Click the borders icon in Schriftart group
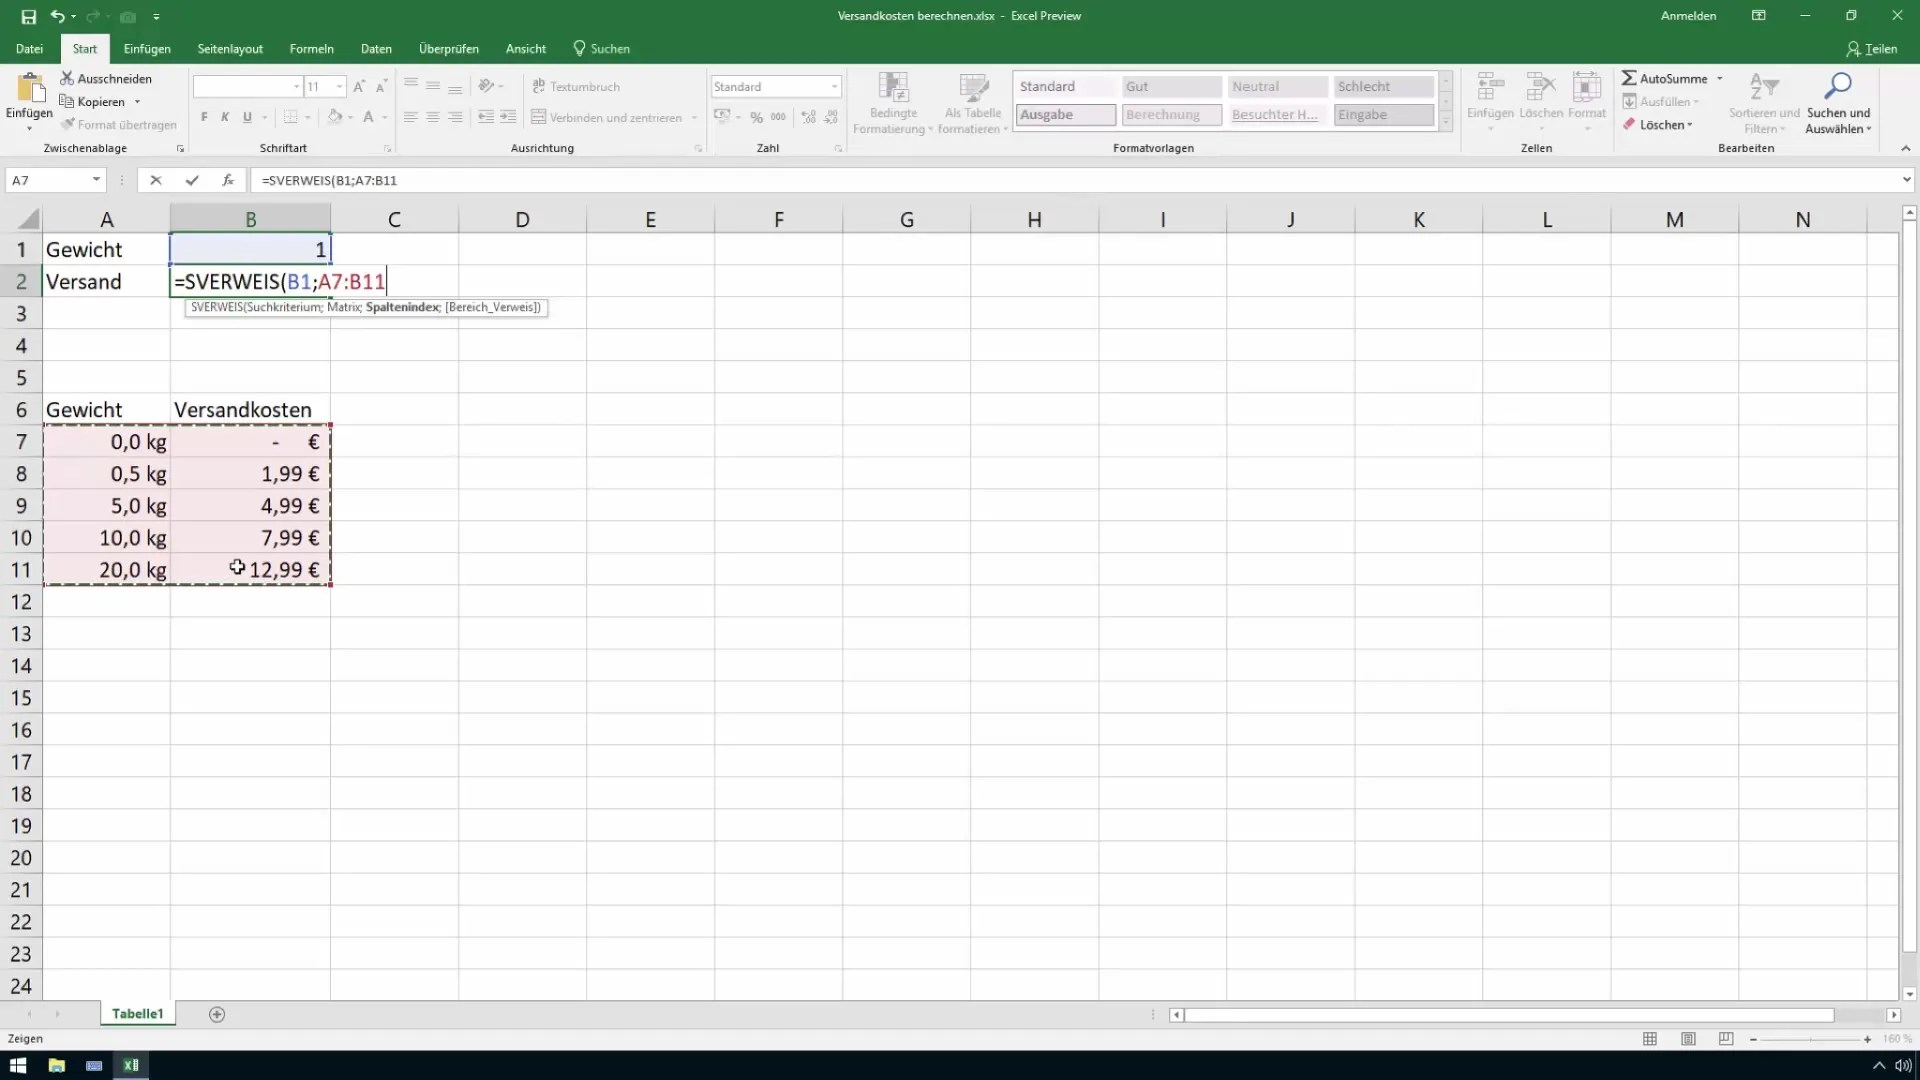The height and width of the screenshot is (1080, 1920). pyautogui.click(x=290, y=117)
